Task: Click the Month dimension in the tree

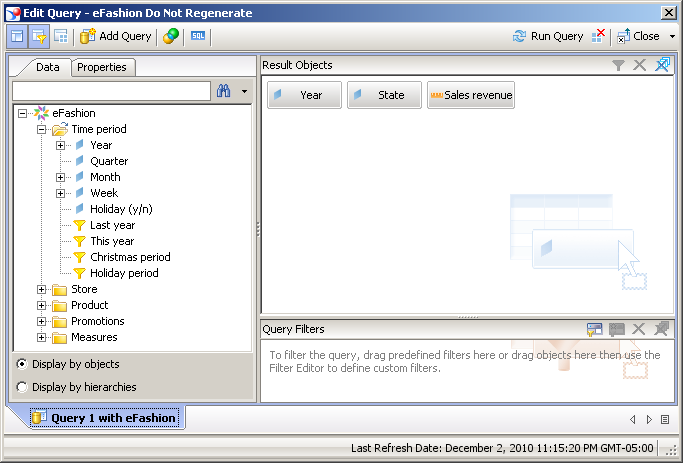Action: (105, 177)
